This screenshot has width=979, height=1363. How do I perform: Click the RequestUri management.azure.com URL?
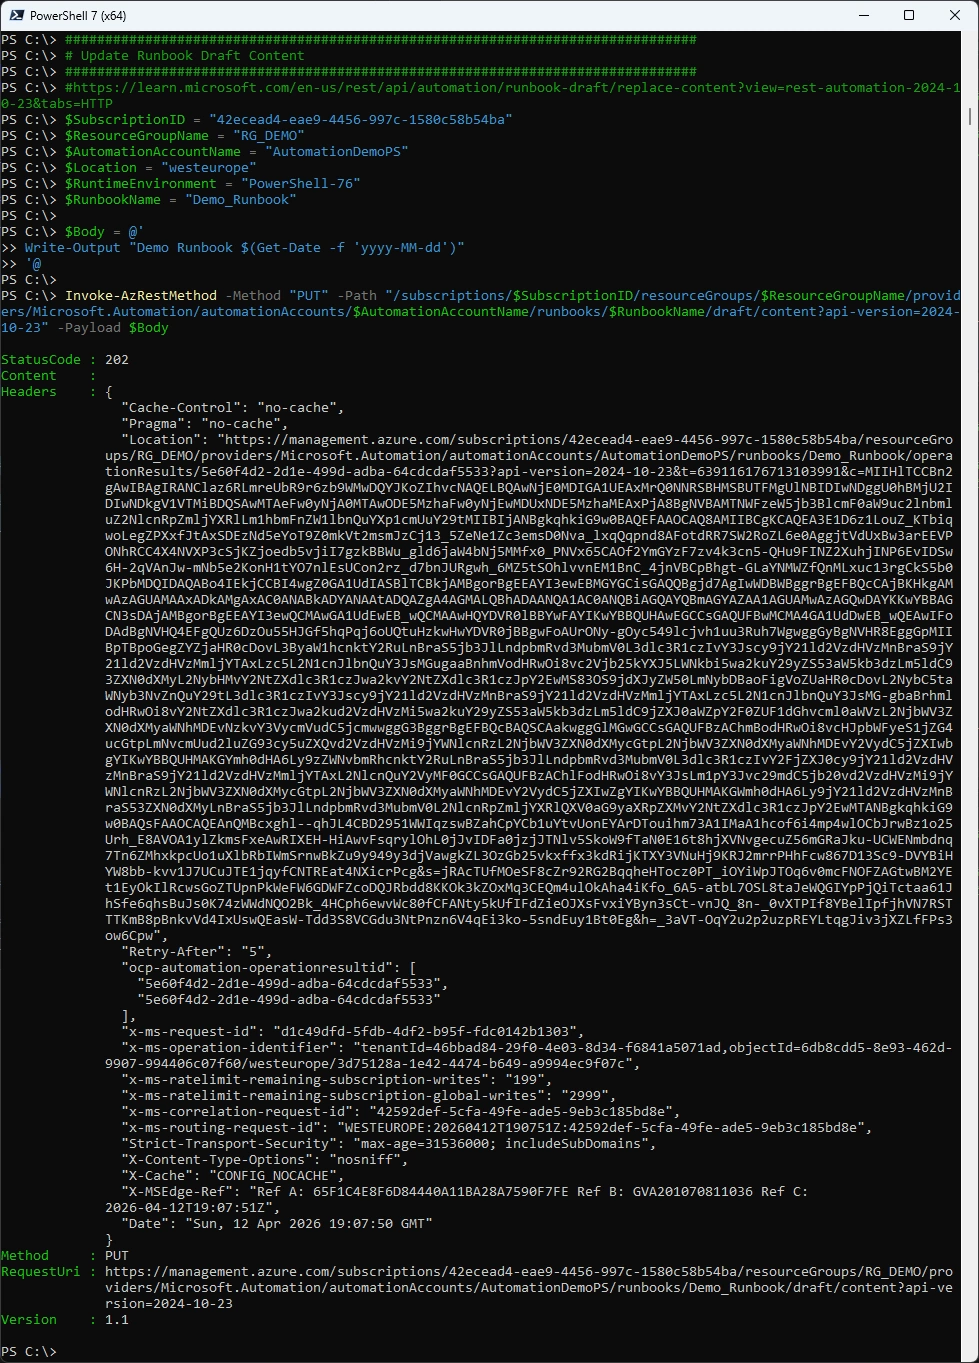[x=528, y=1272]
